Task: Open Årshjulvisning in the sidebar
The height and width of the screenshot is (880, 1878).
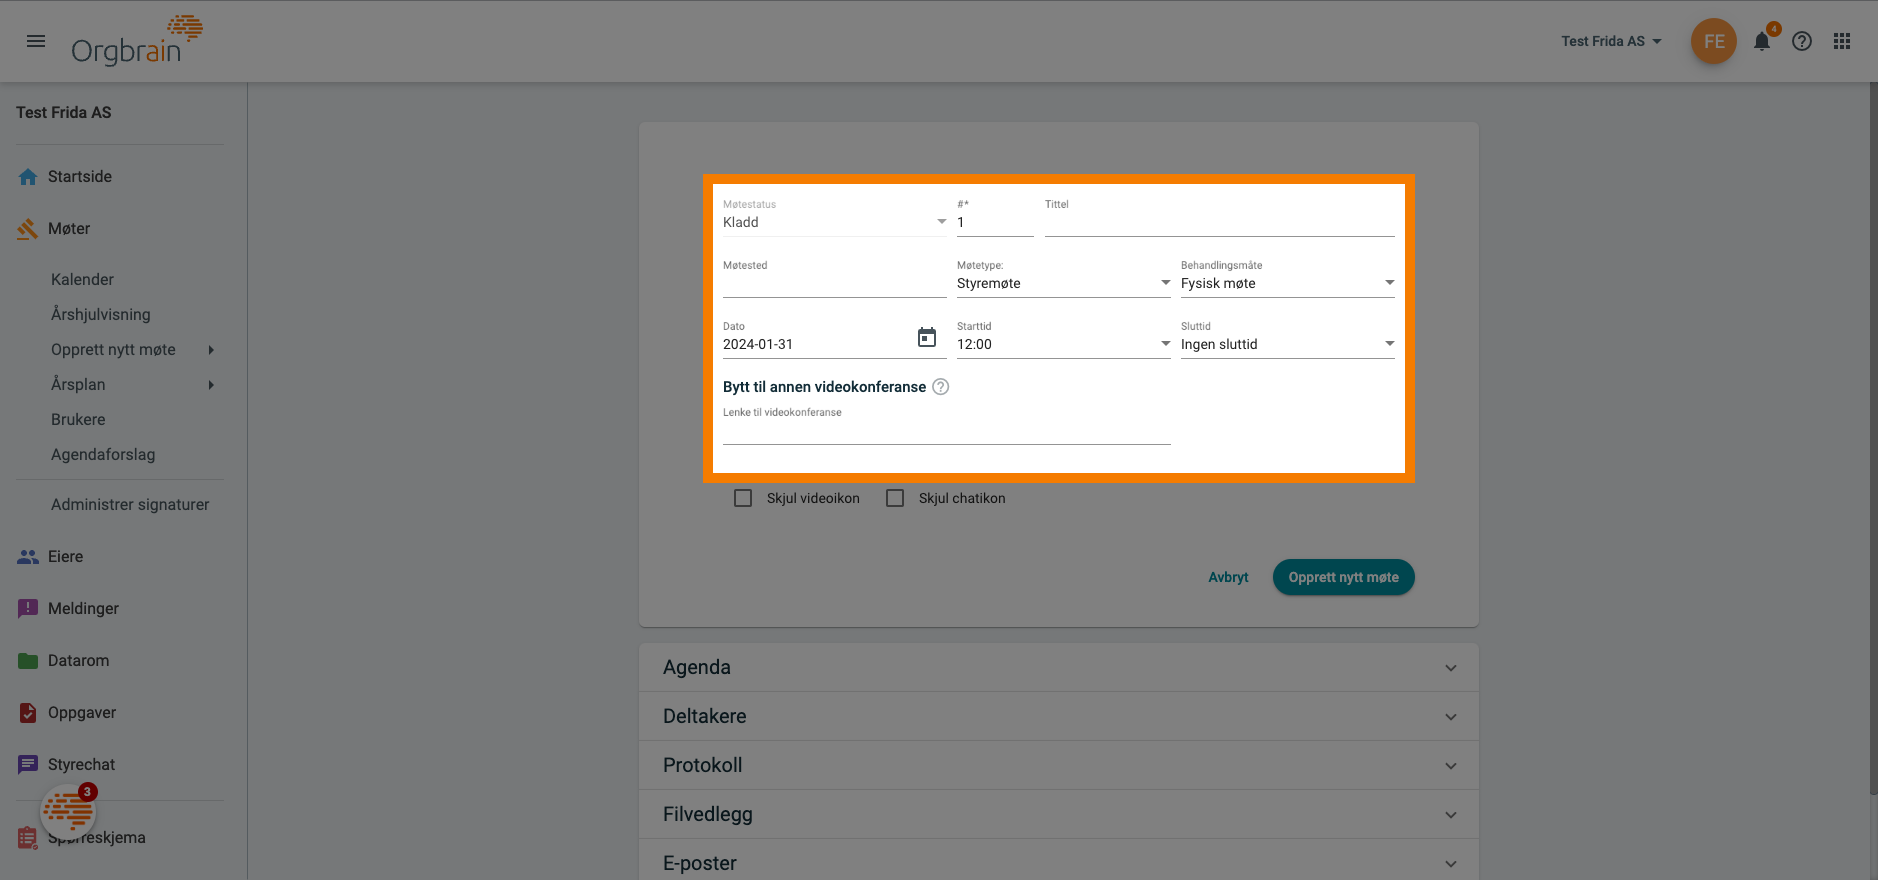Action: click(x=101, y=315)
